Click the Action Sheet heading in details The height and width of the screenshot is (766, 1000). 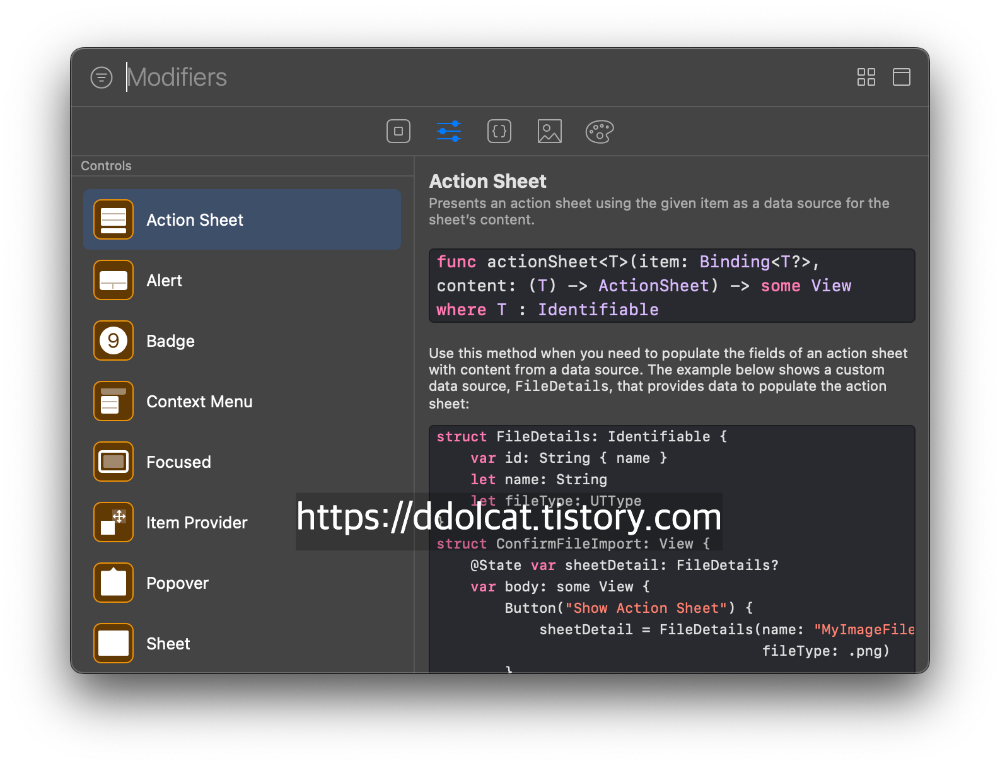(488, 181)
